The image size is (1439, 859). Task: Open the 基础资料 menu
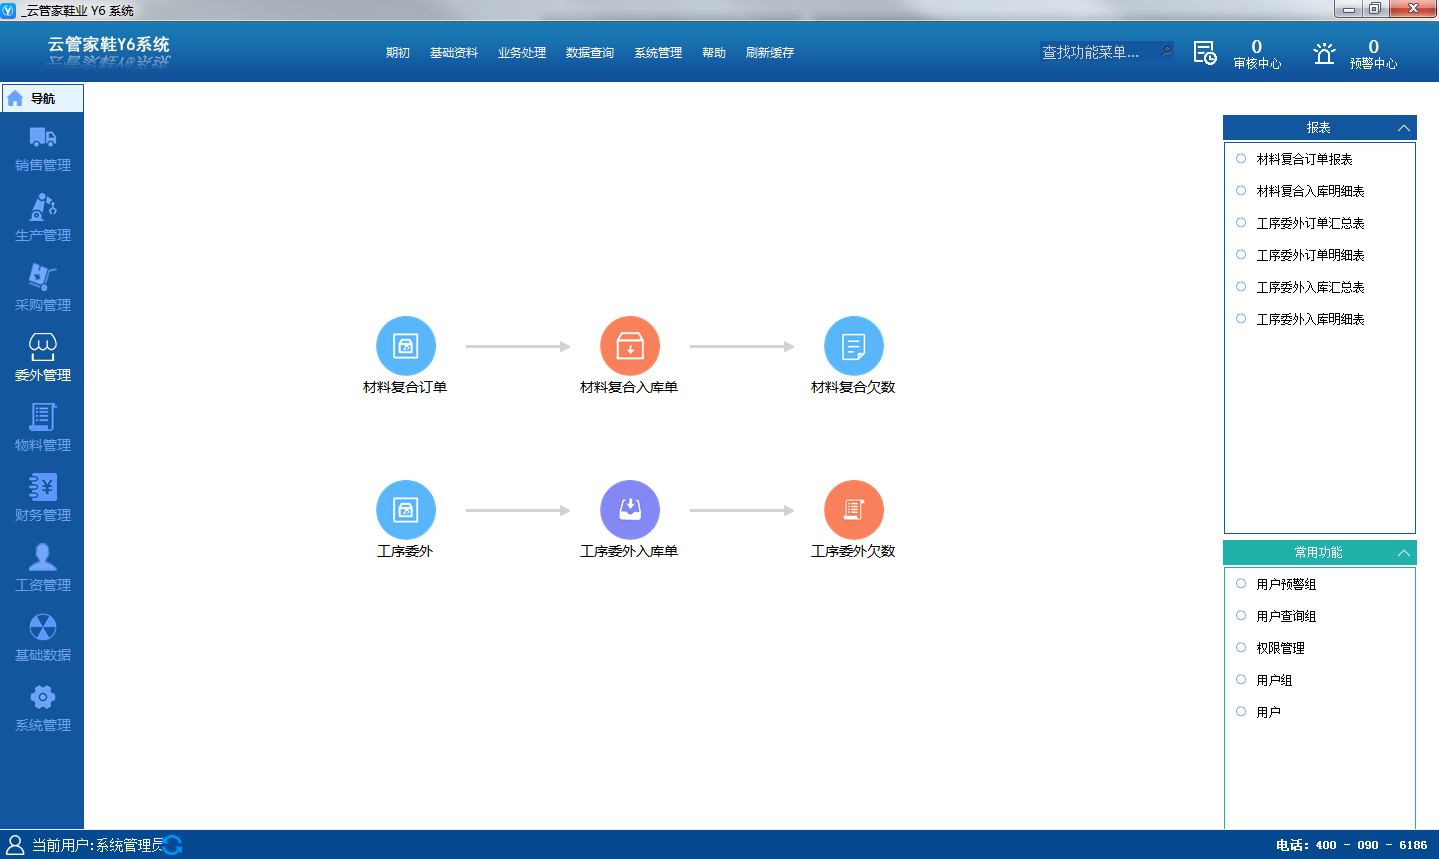[x=454, y=53]
